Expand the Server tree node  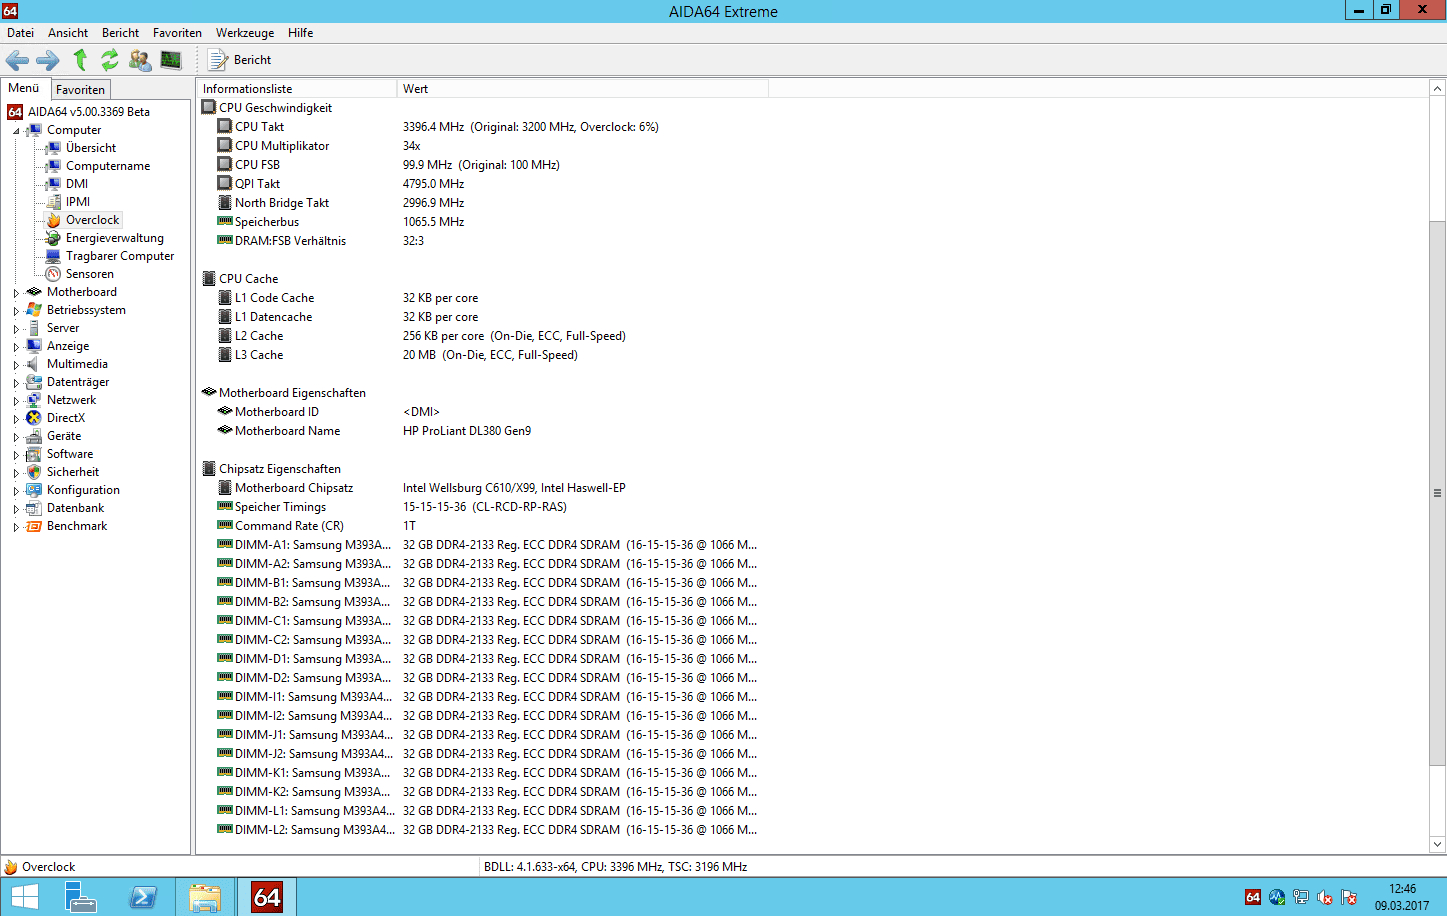point(16,329)
